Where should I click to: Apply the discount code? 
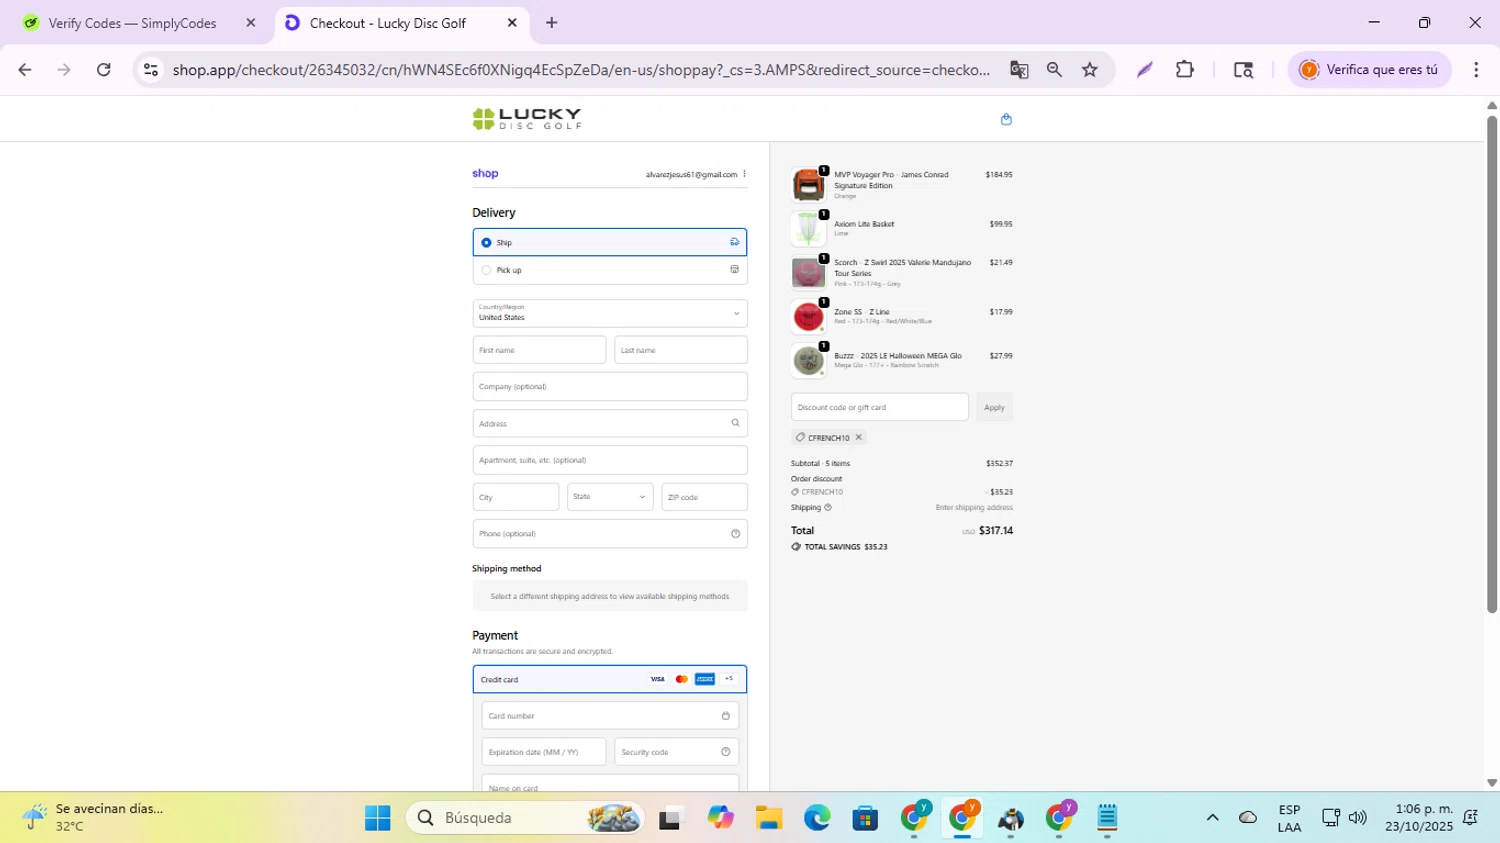pyautogui.click(x=994, y=407)
